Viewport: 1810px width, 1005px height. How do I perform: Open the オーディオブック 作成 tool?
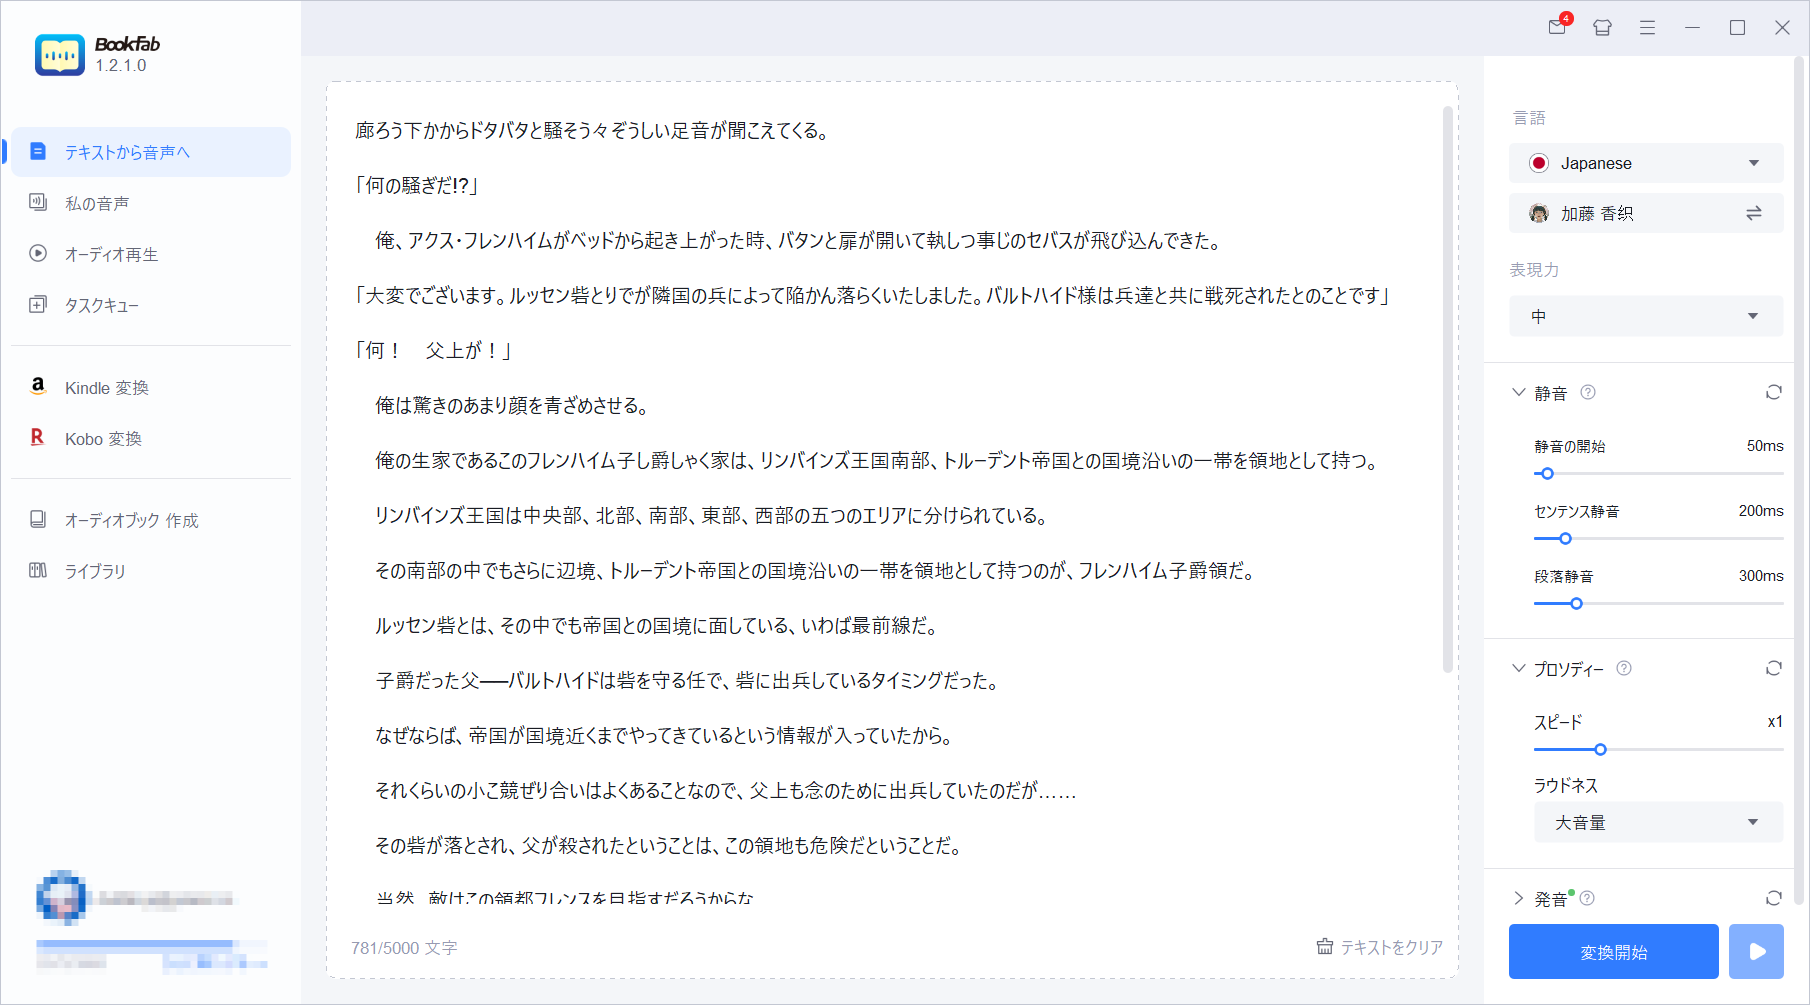131,520
